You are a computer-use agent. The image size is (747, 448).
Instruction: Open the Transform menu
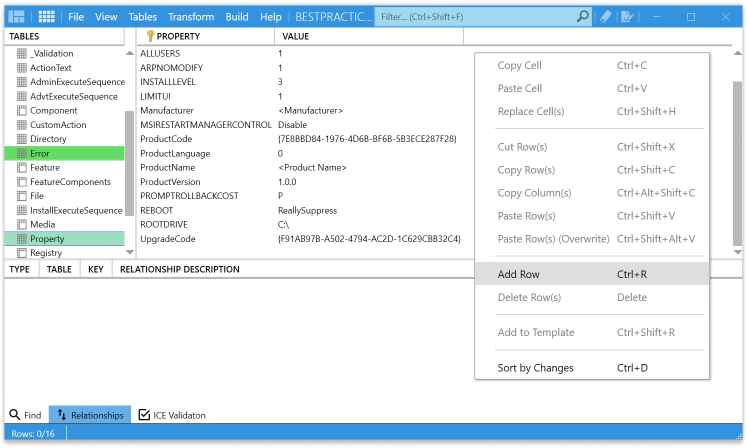point(191,17)
